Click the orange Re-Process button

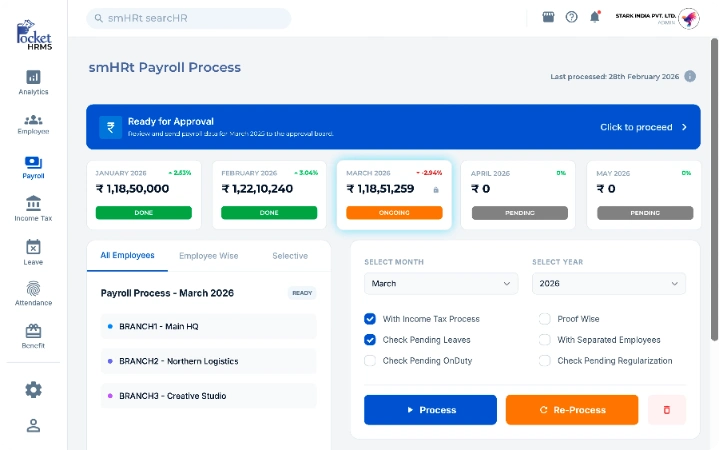pyautogui.click(x=572, y=410)
